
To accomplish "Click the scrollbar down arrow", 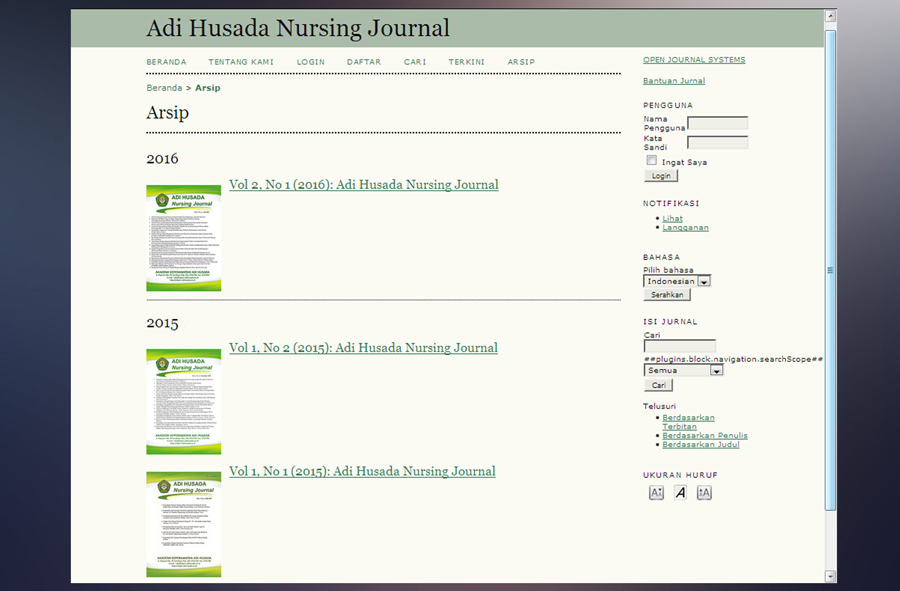I will click(830, 576).
